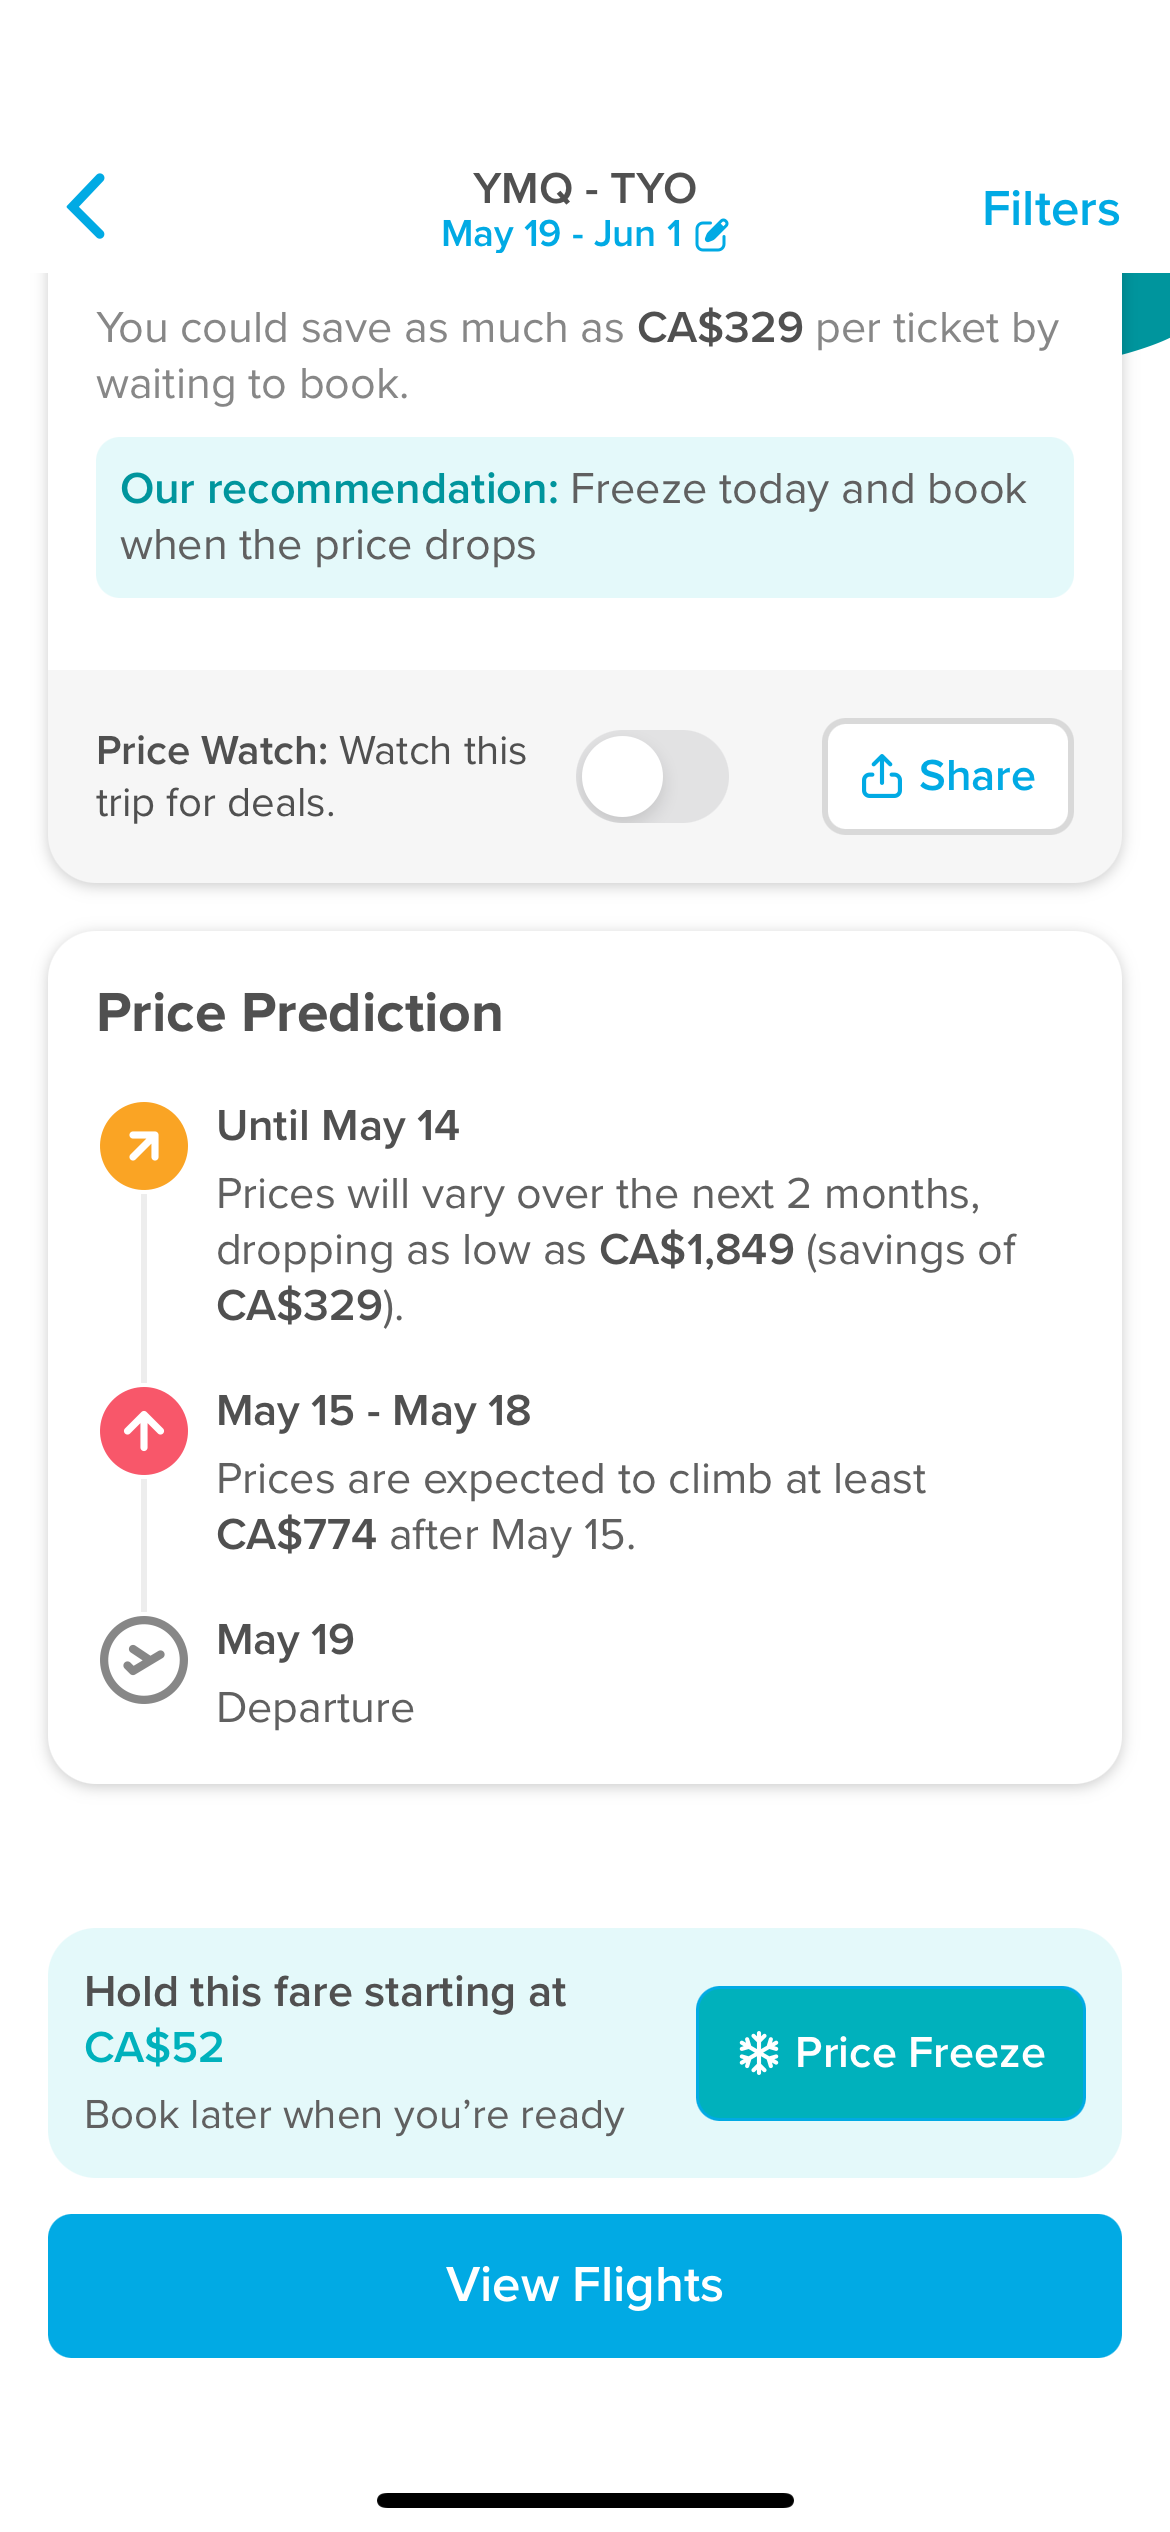Select the 'Until May 14' prediction entry

(338, 1126)
